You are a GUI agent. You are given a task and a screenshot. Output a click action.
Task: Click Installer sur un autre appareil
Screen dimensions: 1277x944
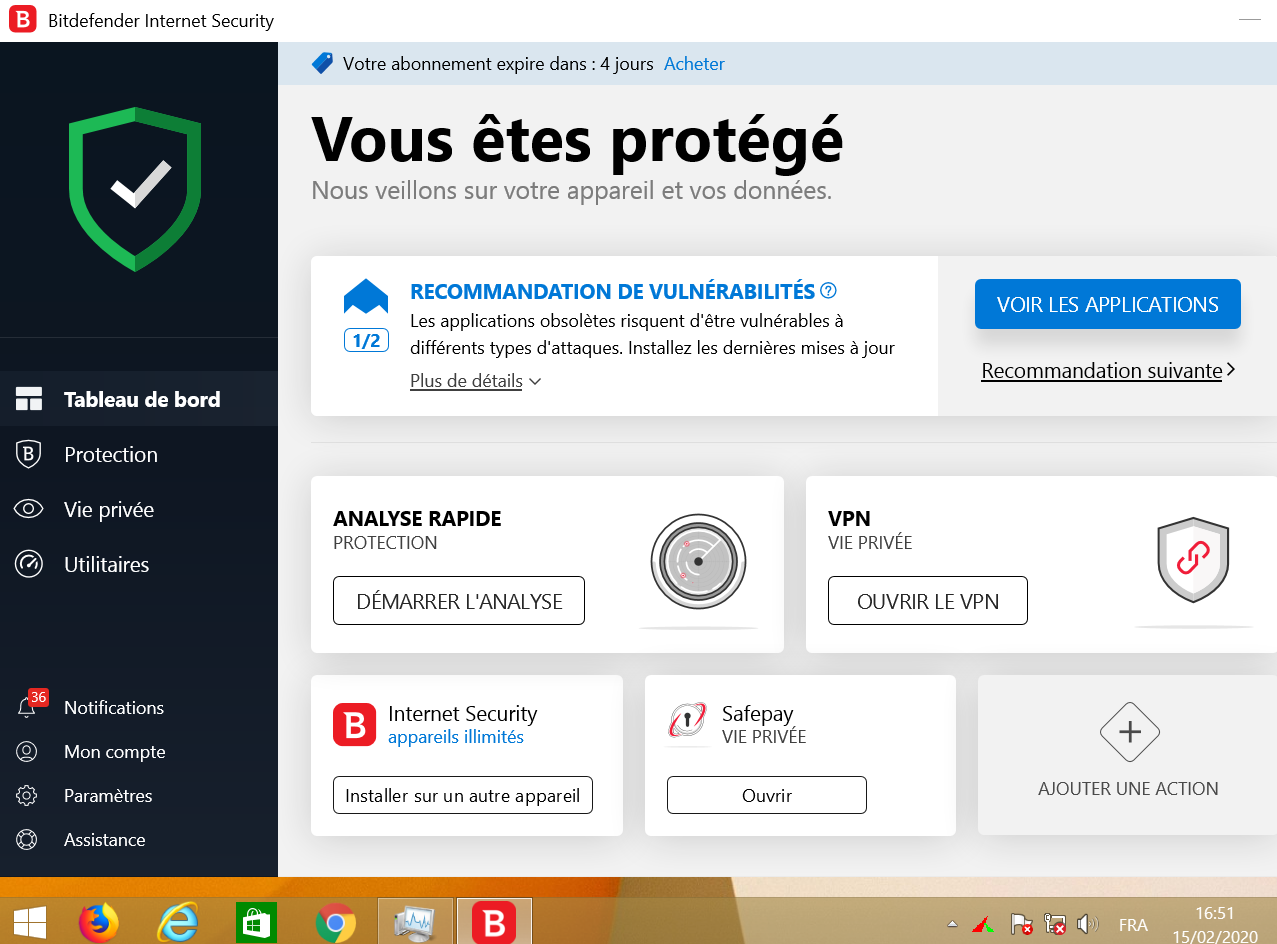tap(463, 796)
